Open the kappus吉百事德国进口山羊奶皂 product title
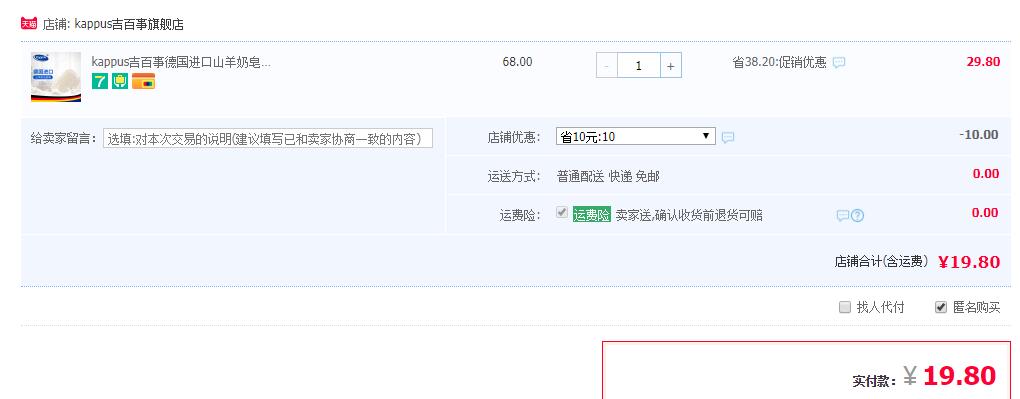The image size is (1020, 399). click(181, 62)
